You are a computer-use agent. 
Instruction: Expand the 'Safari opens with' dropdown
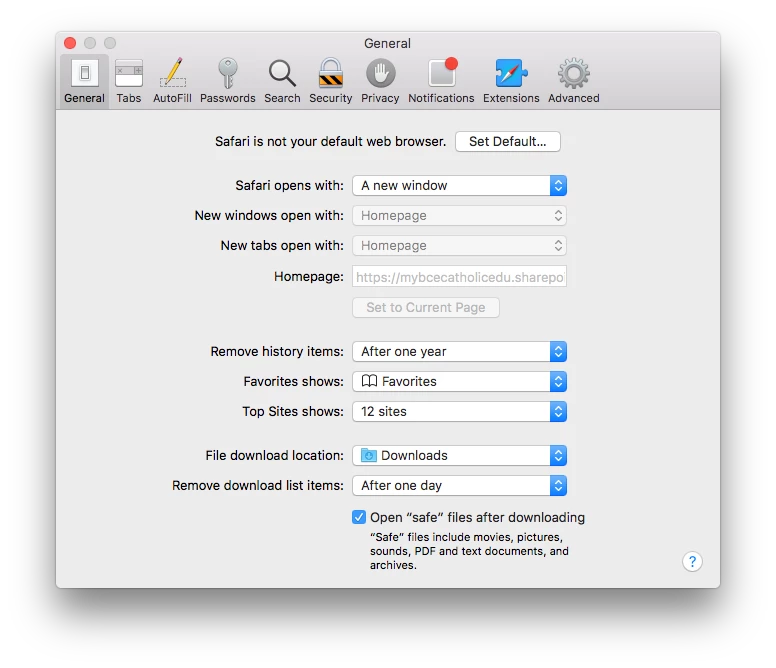[459, 186]
